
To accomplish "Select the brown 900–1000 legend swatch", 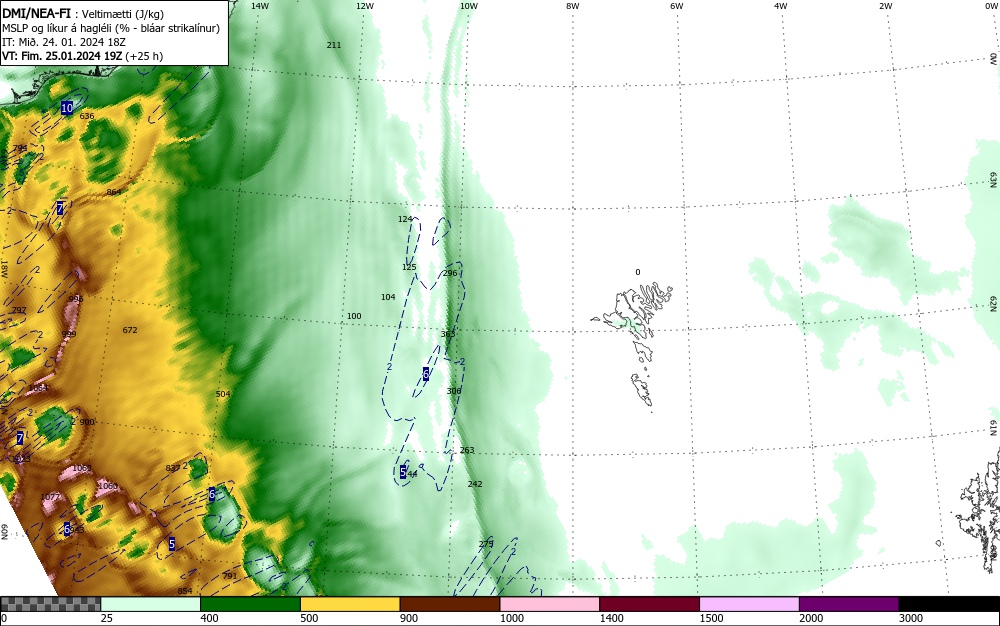I will 450,604.
